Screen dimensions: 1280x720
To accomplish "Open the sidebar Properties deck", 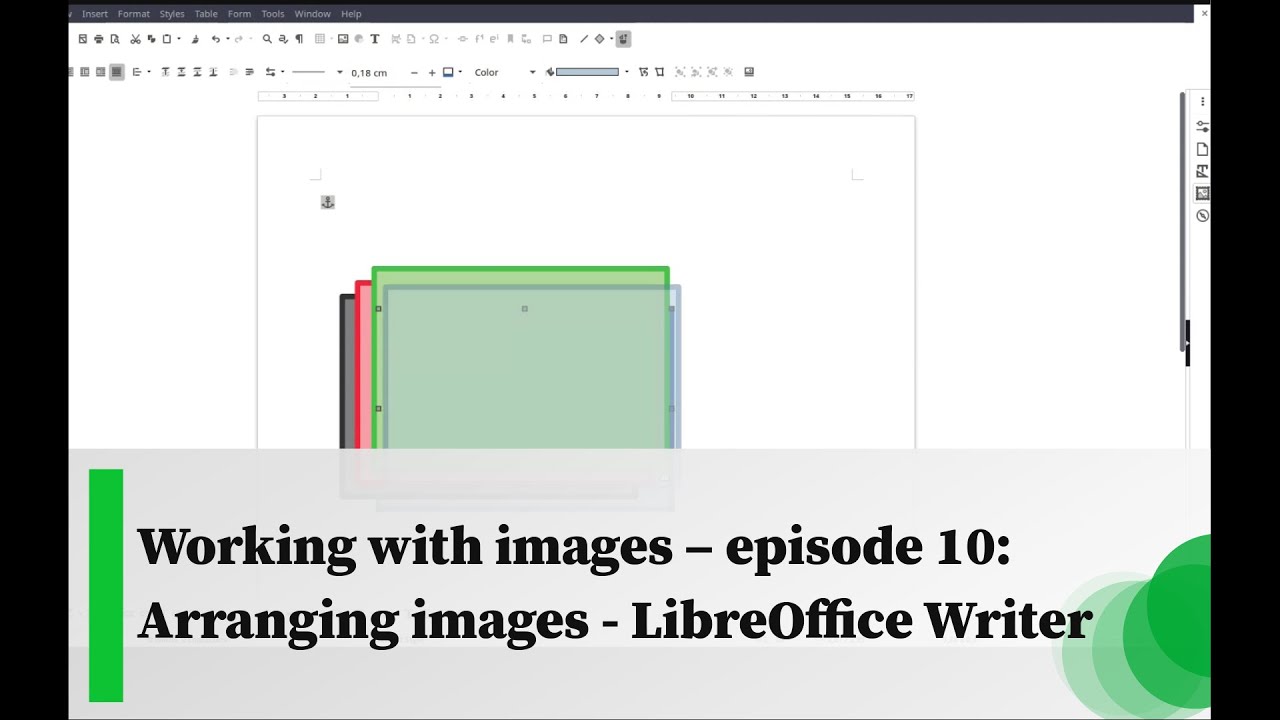I will (1203, 127).
